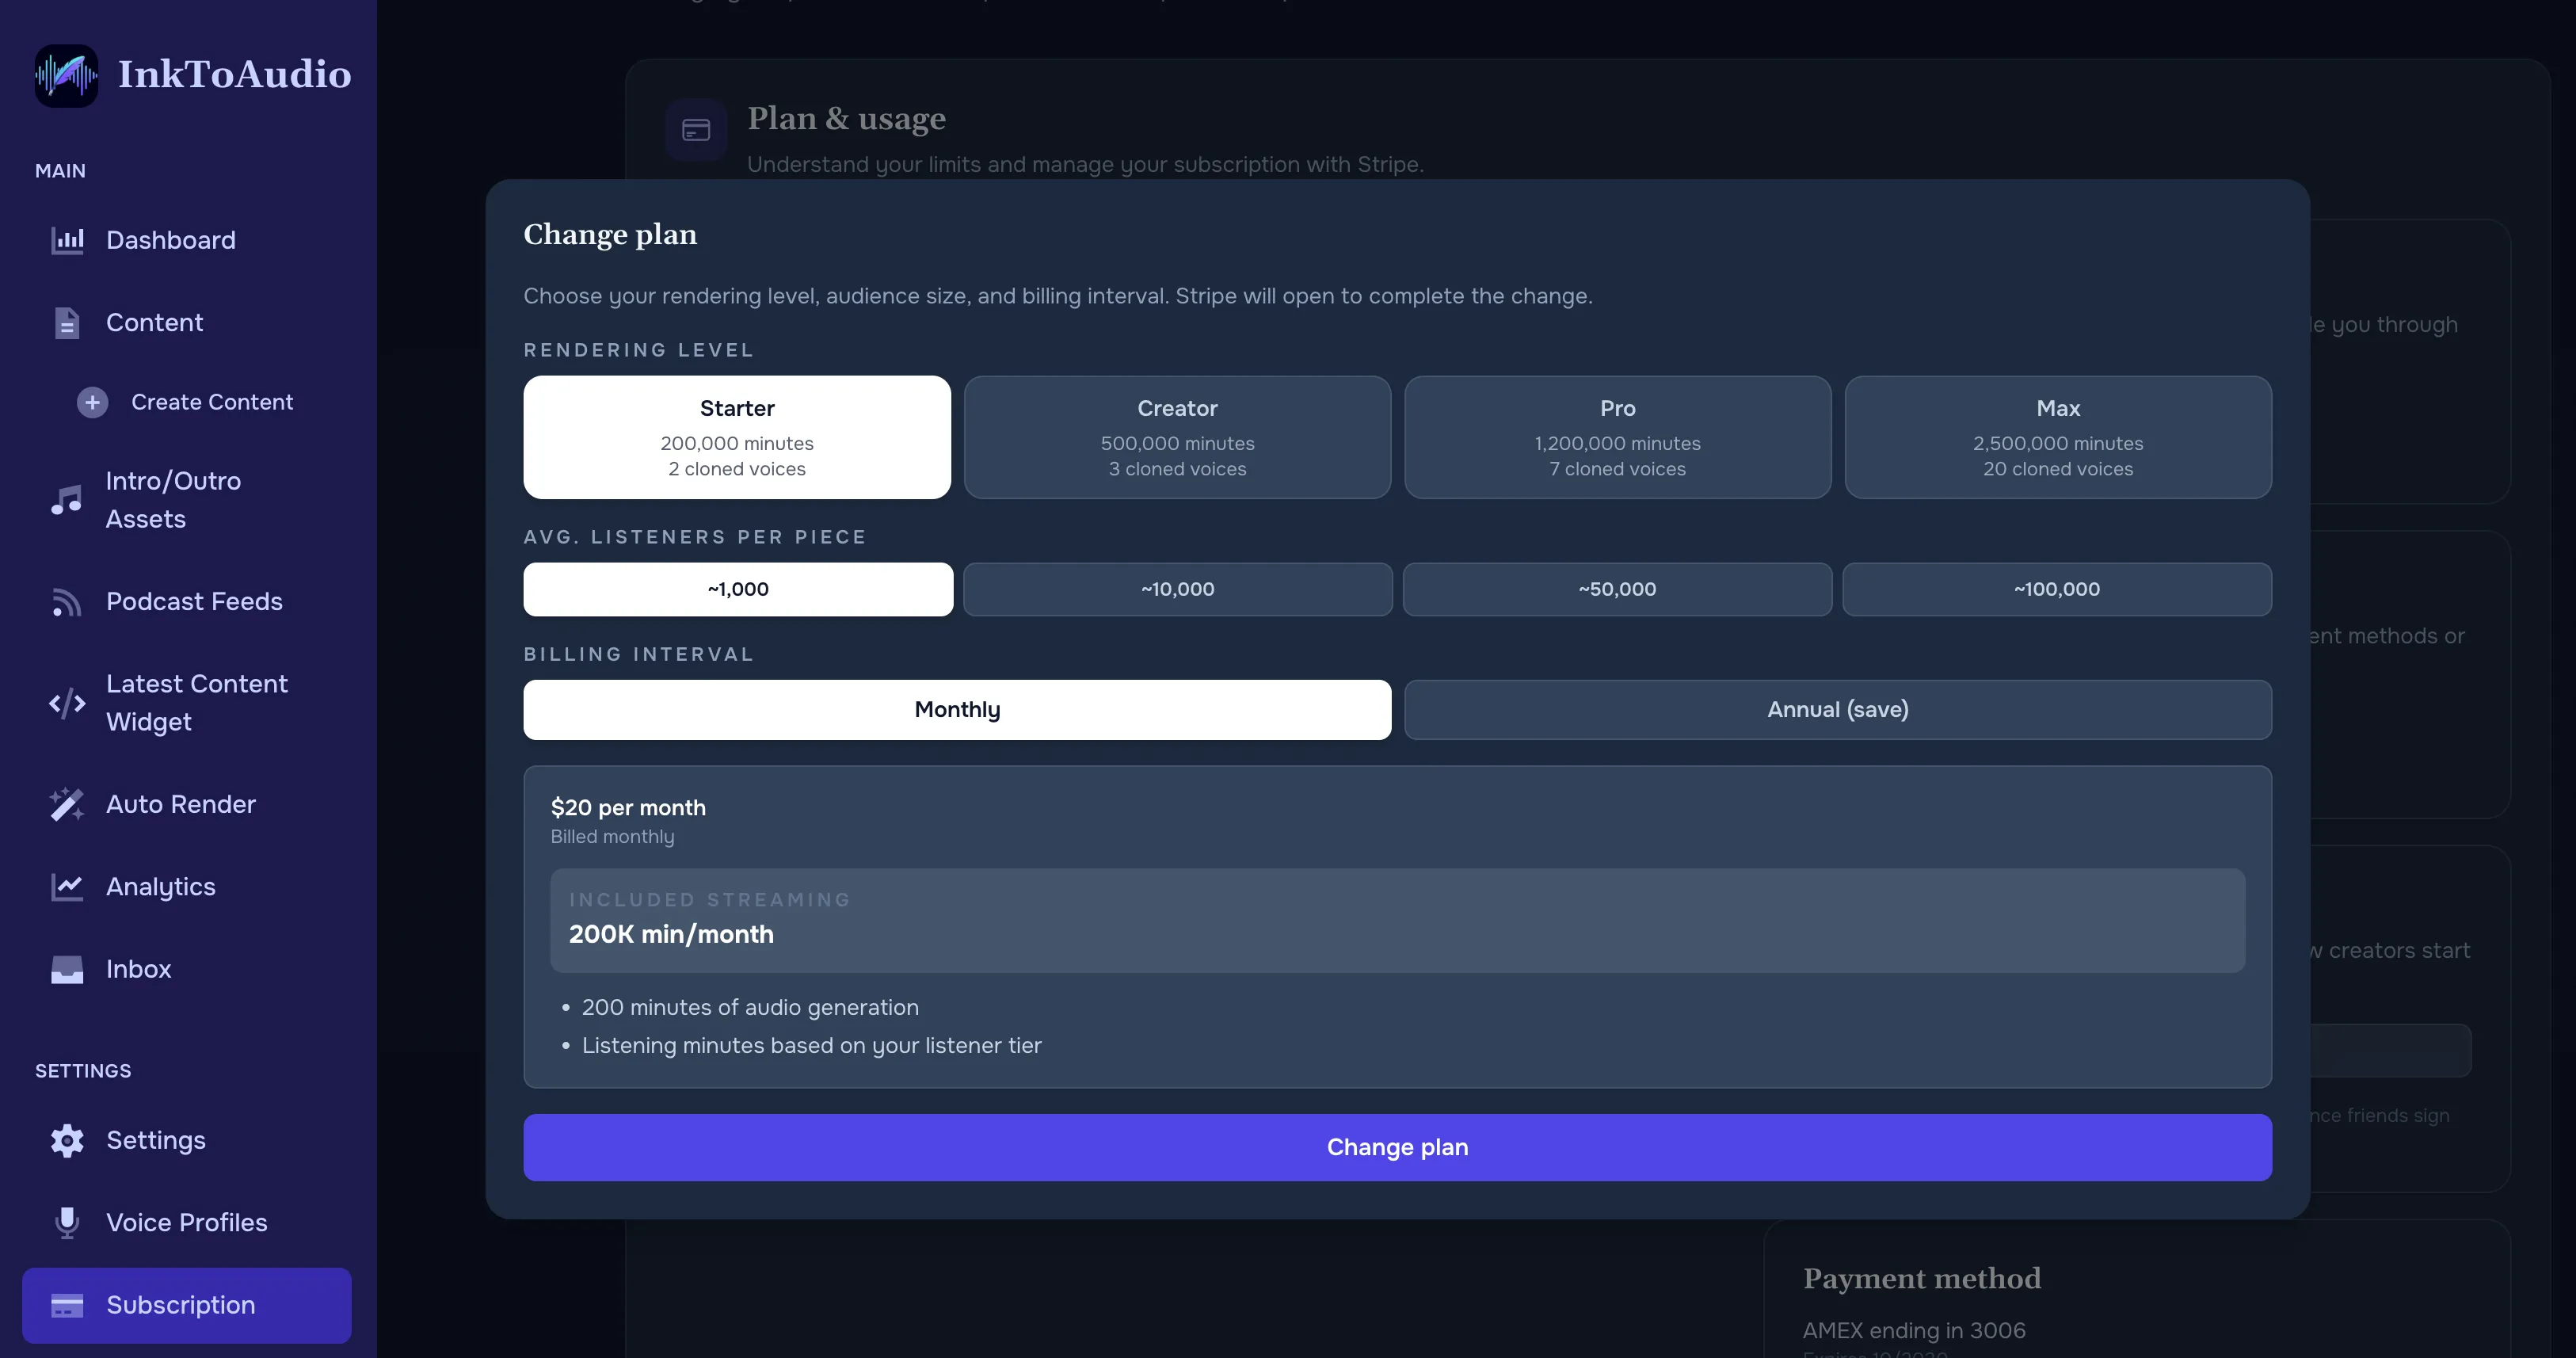Open Intro/Outro Assets page
The height and width of the screenshot is (1358, 2576).
coord(186,500)
